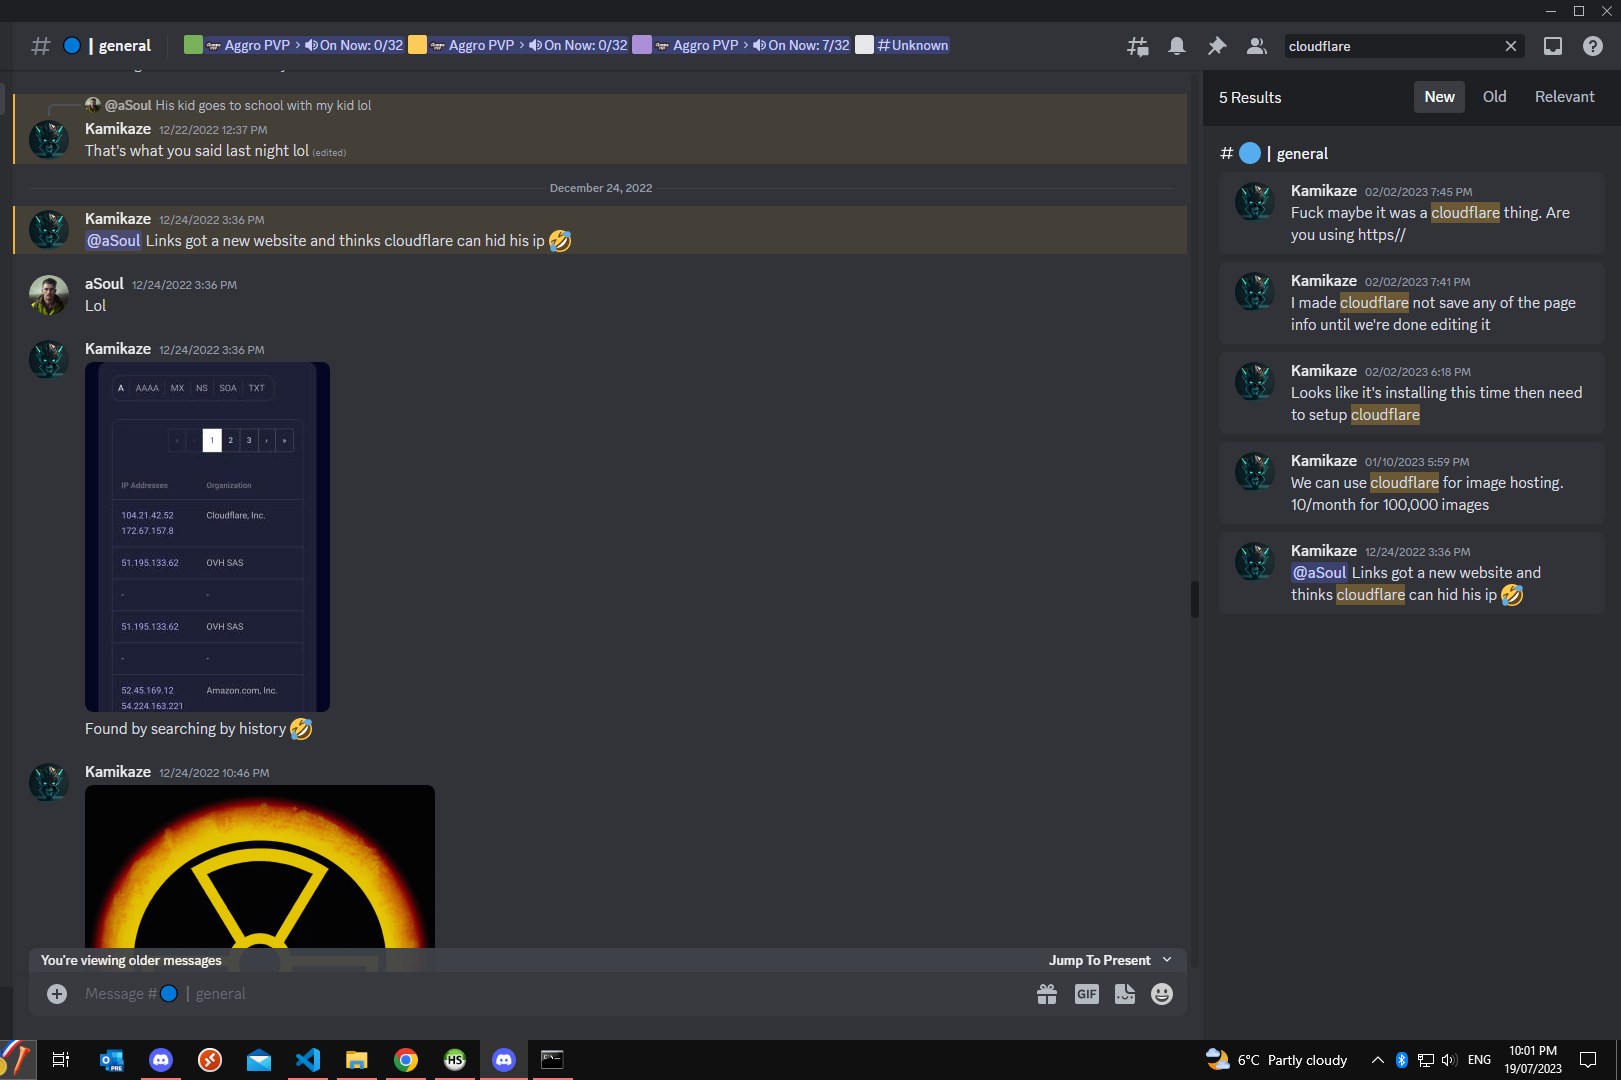Click the '5 Results' count text
The width and height of the screenshot is (1621, 1080).
click(1250, 98)
